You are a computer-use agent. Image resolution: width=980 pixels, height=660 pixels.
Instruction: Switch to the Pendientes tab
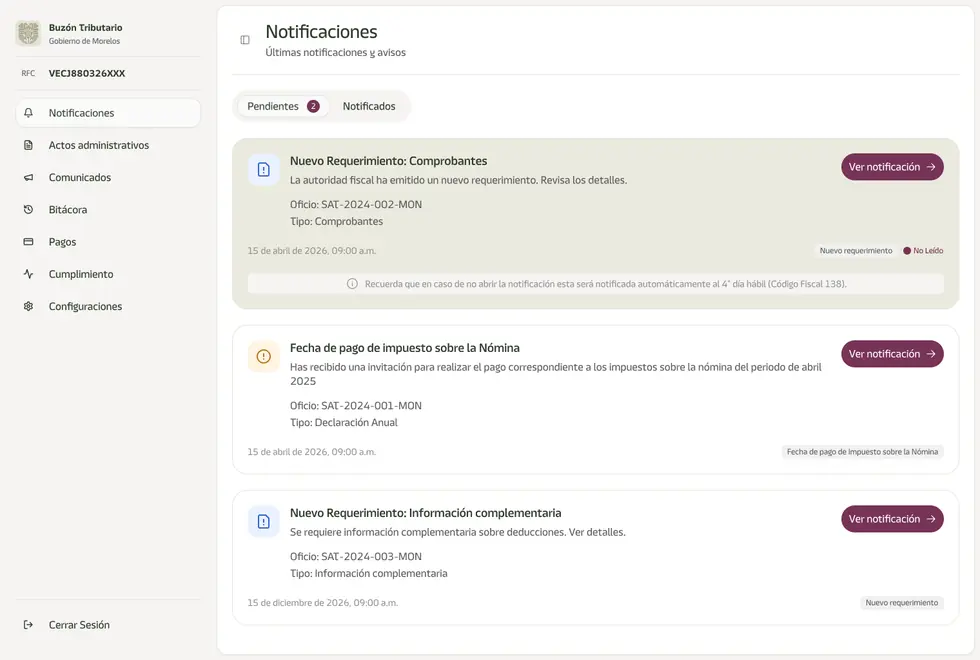pos(282,106)
